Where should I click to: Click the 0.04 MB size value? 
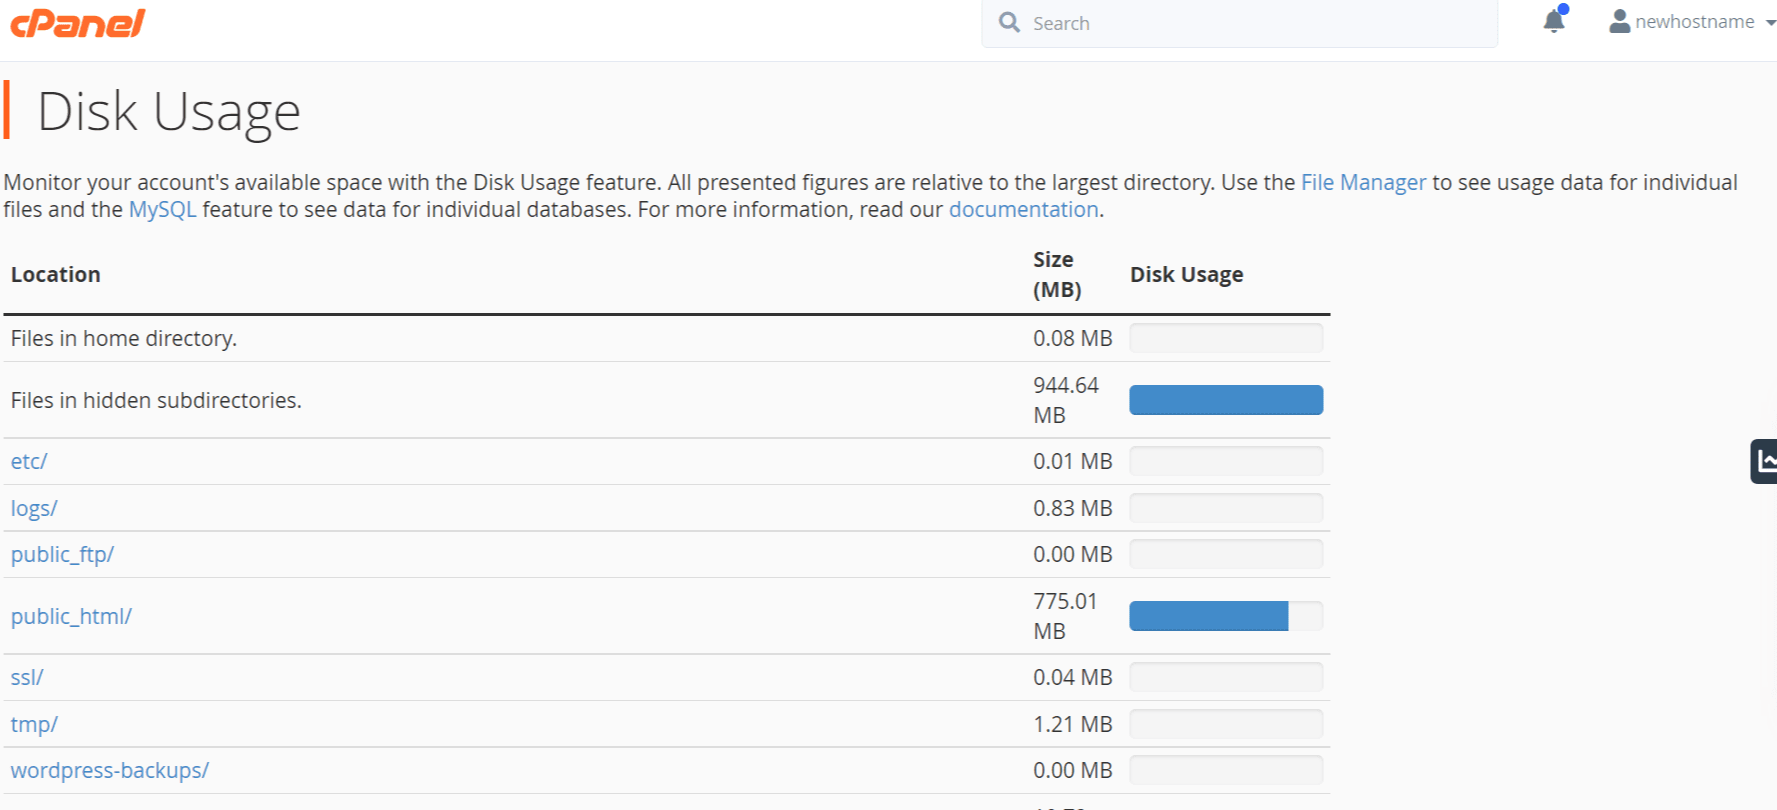1073,677
